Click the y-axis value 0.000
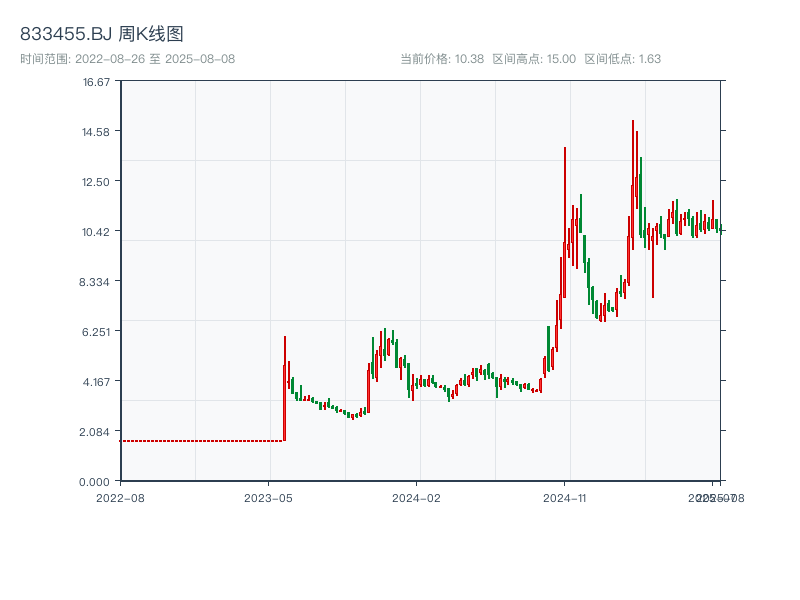This screenshot has width=800, height=600. click(x=94, y=482)
